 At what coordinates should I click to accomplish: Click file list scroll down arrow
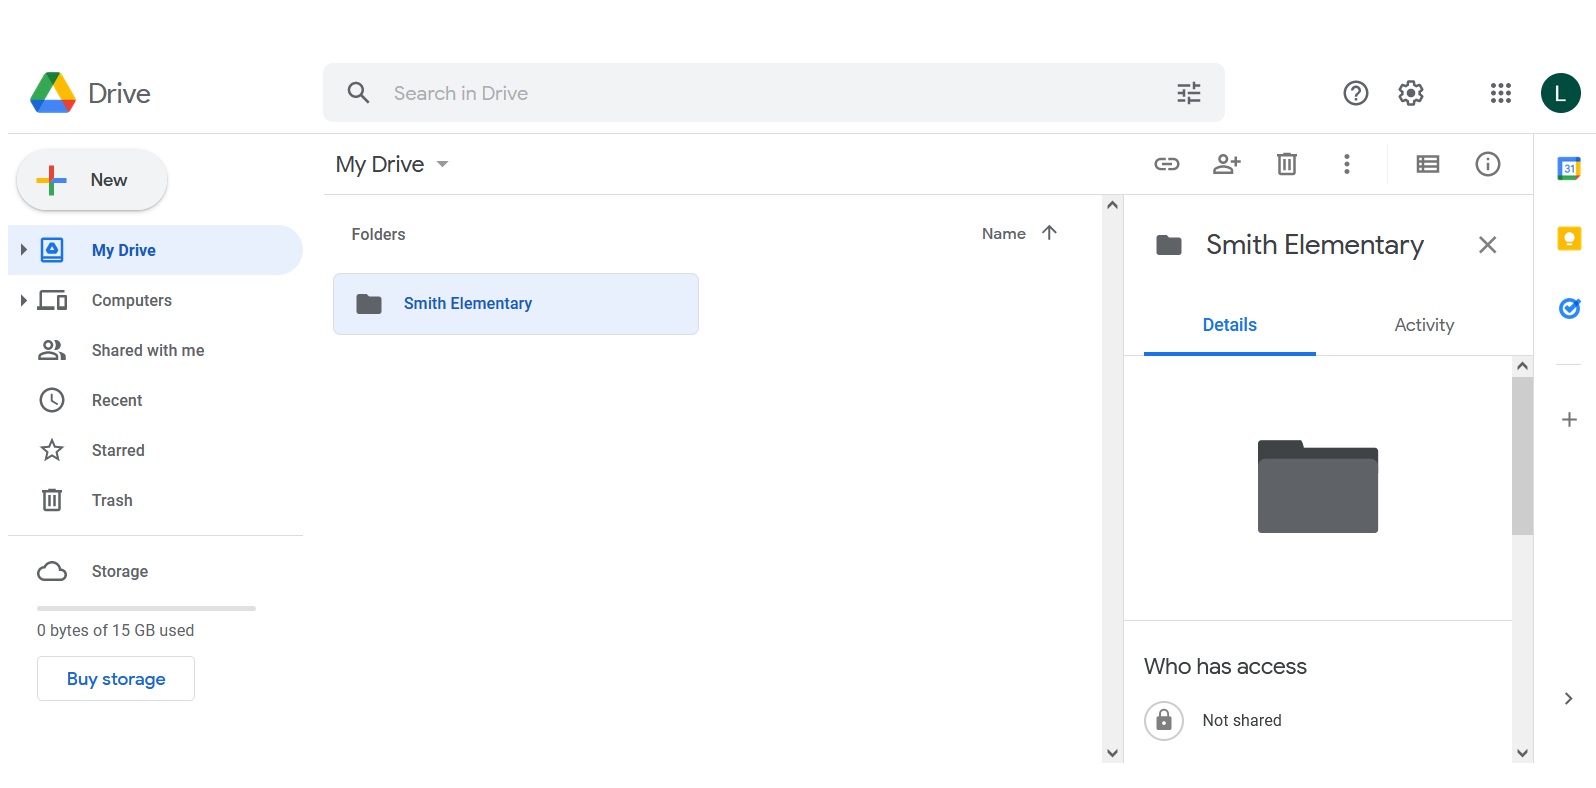1113,753
